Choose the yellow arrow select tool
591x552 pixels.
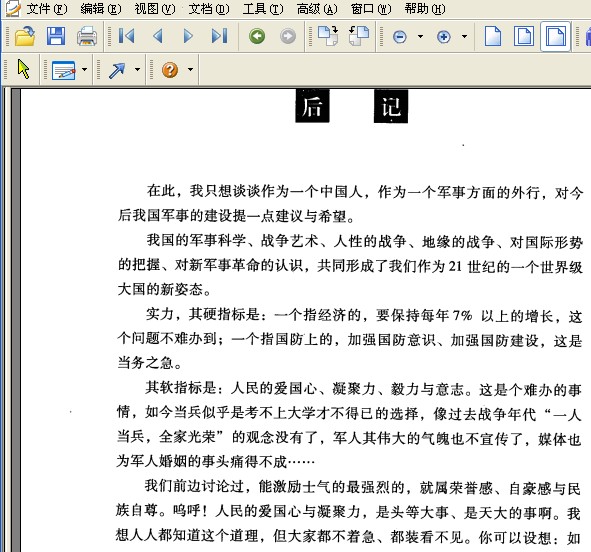(23, 69)
